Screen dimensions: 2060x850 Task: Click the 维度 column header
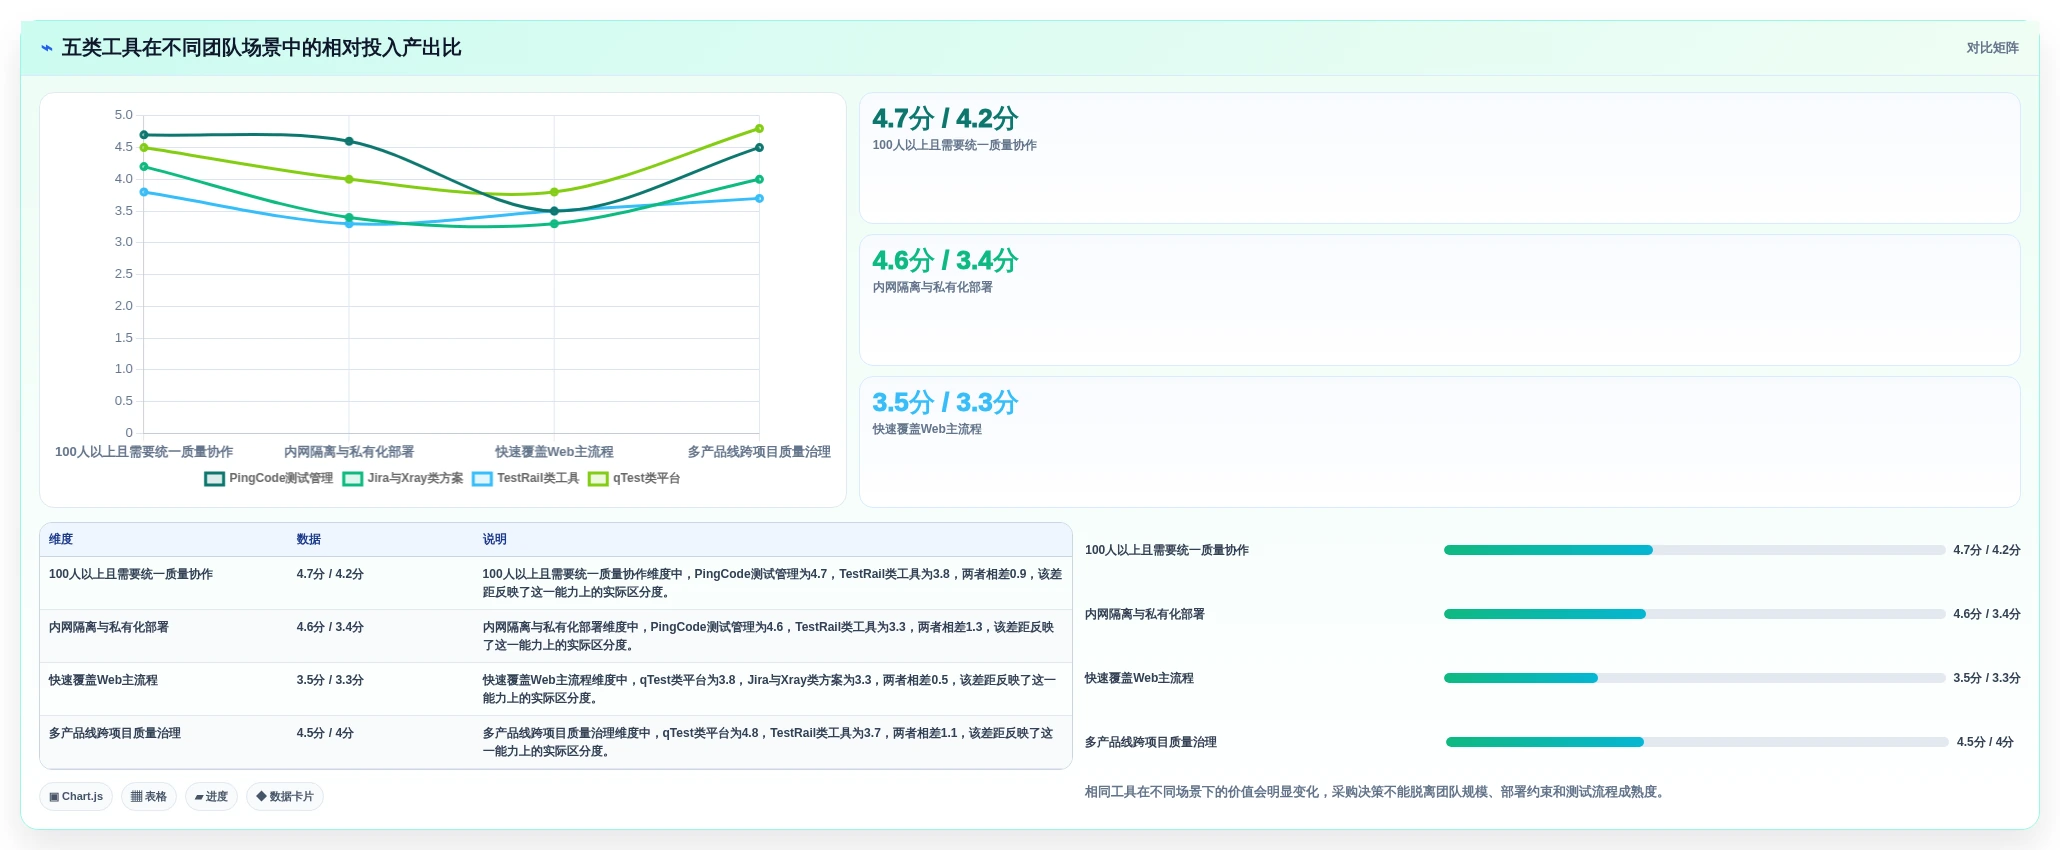click(61, 539)
